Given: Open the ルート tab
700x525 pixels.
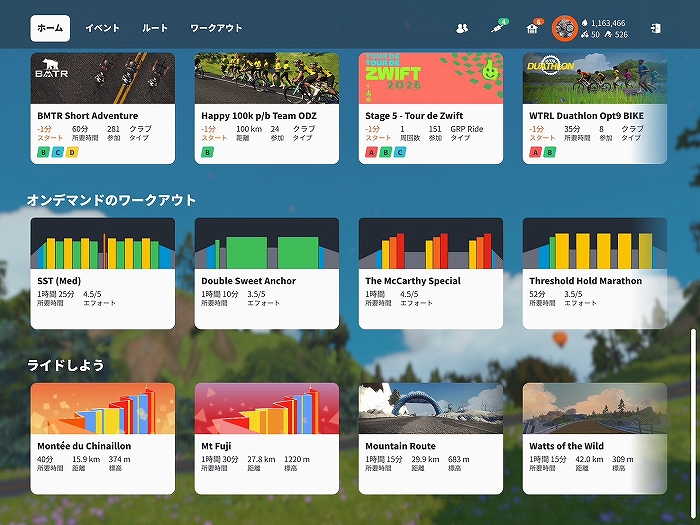Looking at the screenshot, I should point(155,28).
